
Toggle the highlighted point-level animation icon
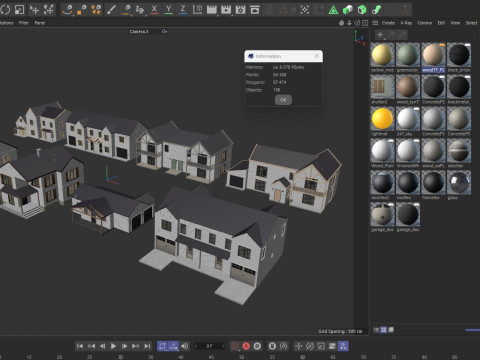(343, 346)
